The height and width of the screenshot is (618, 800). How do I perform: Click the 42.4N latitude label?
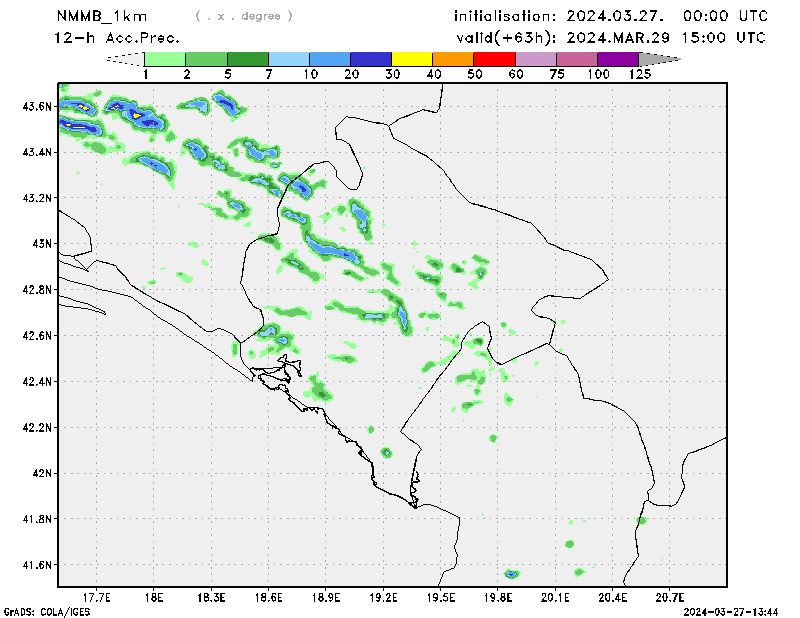37,381
